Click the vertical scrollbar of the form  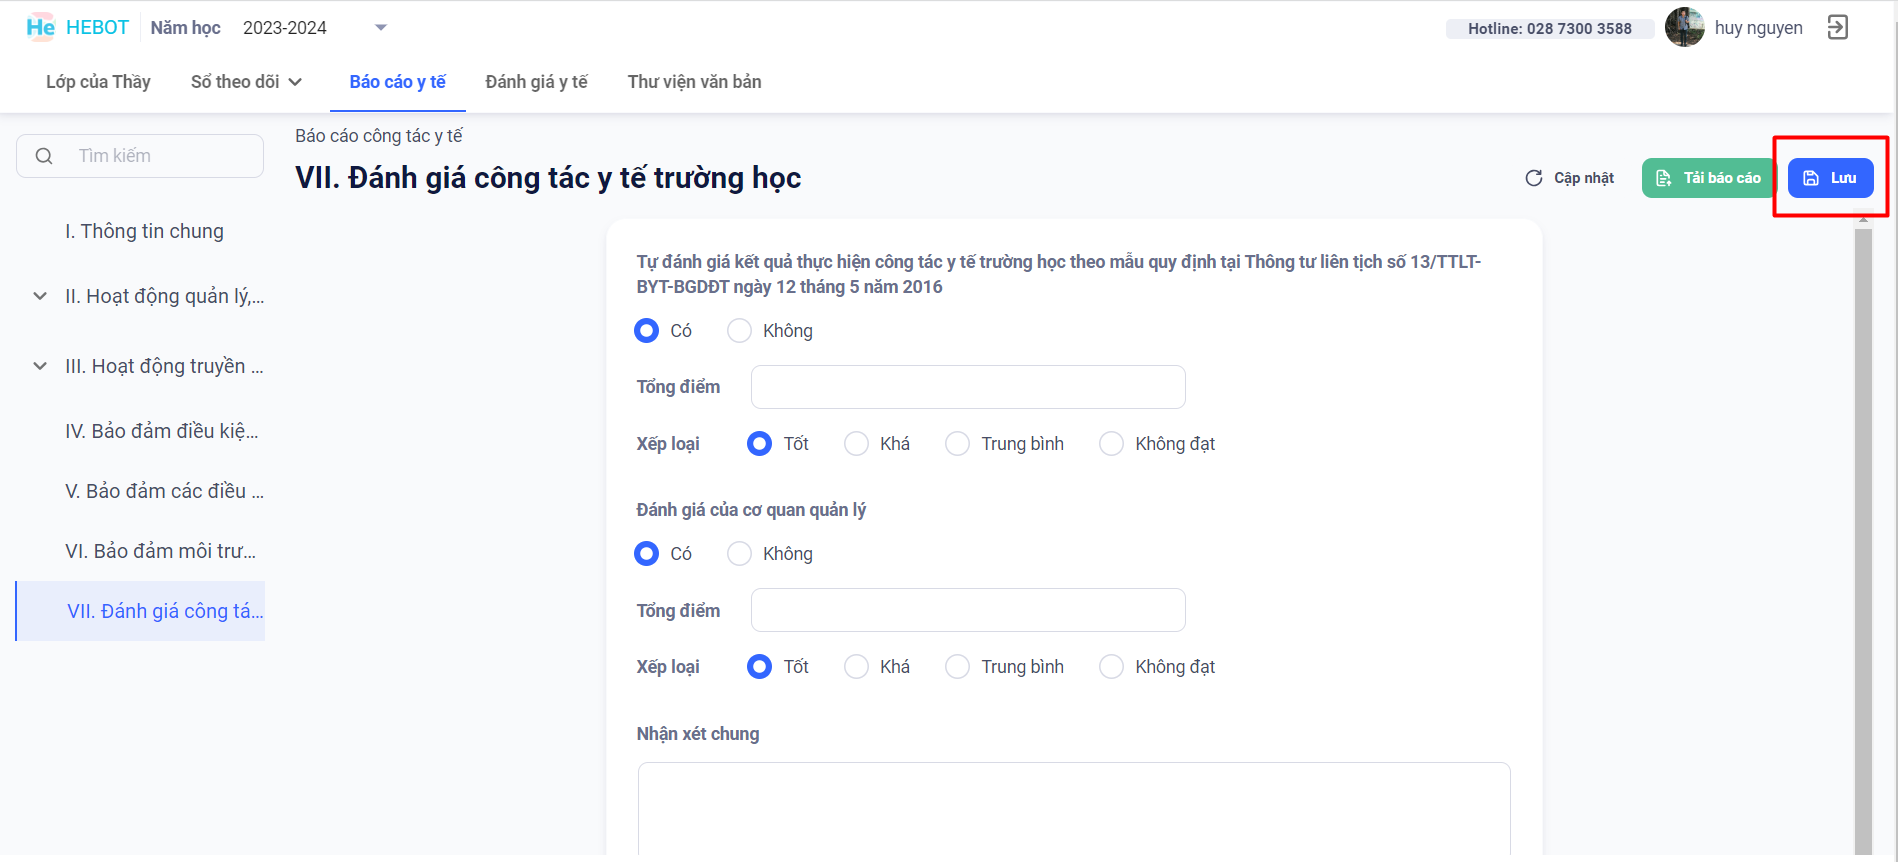click(1862, 540)
